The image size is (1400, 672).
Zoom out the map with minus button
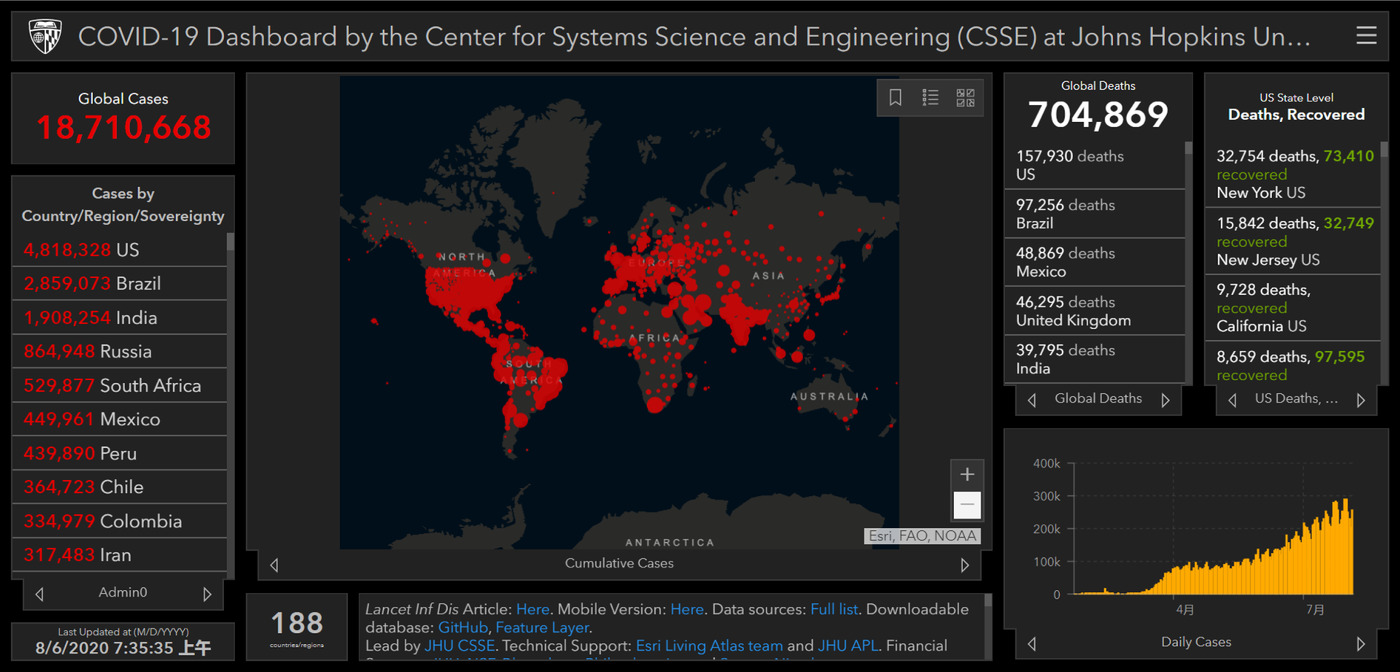[x=967, y=505]
